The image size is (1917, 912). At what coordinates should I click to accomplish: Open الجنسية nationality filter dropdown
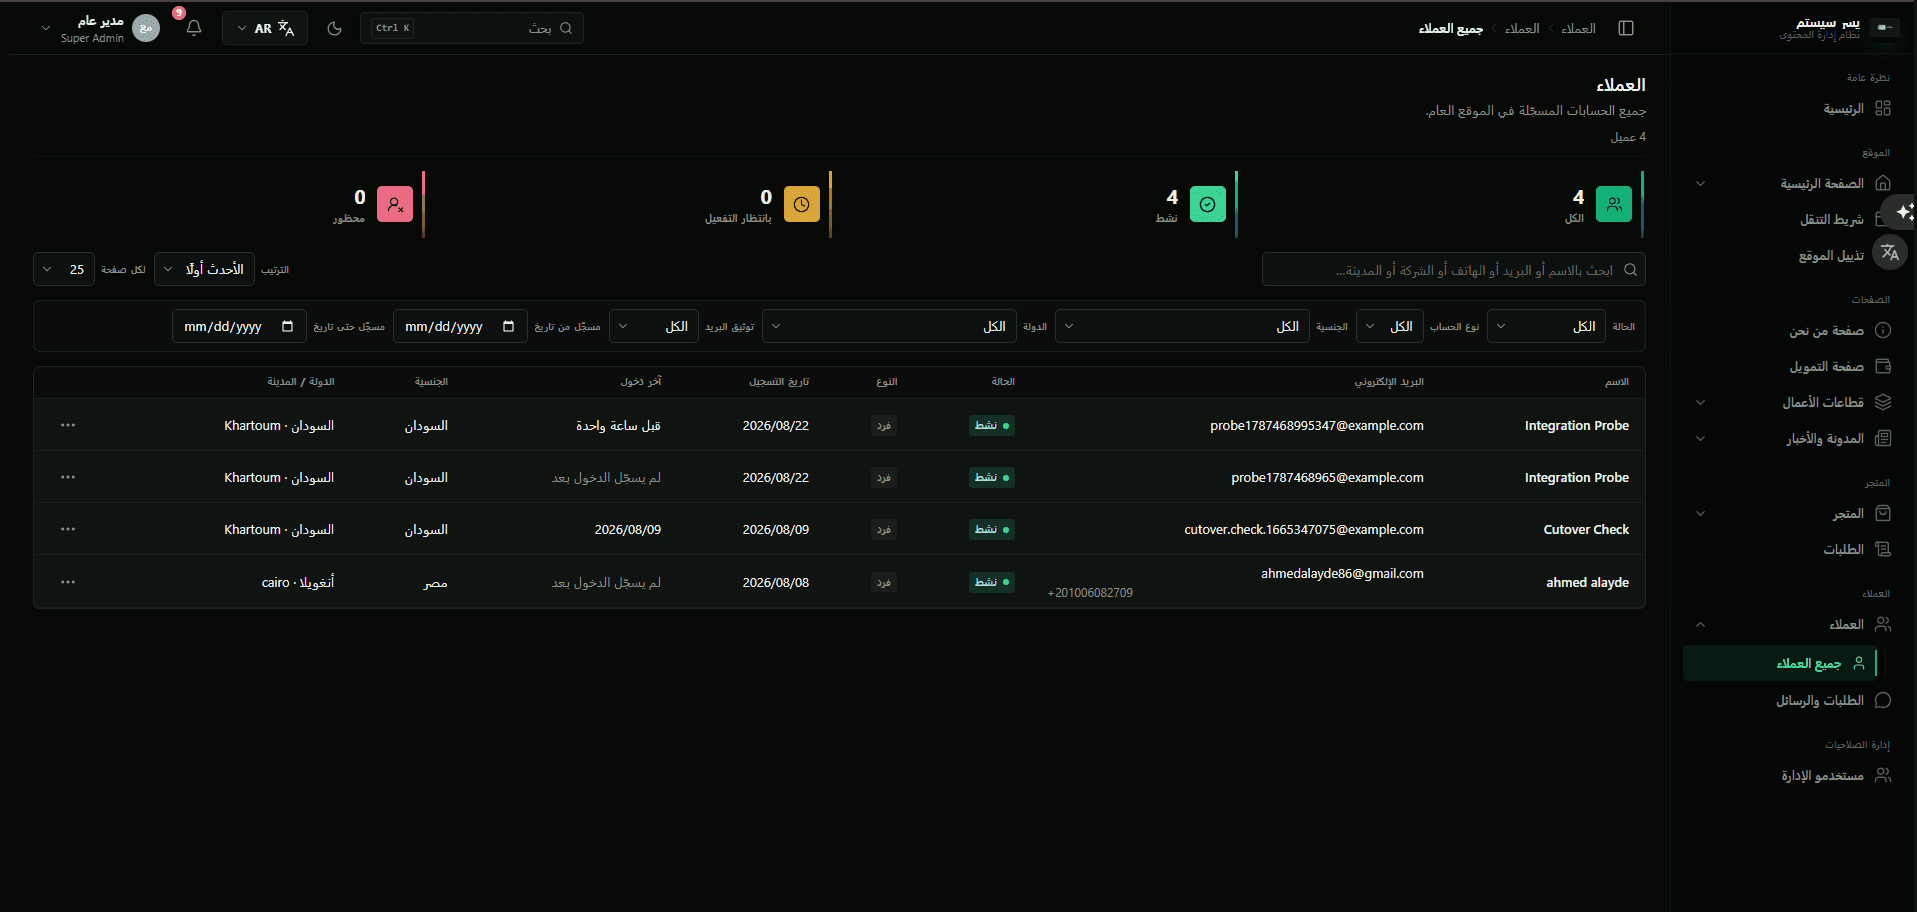[1182, 327]
